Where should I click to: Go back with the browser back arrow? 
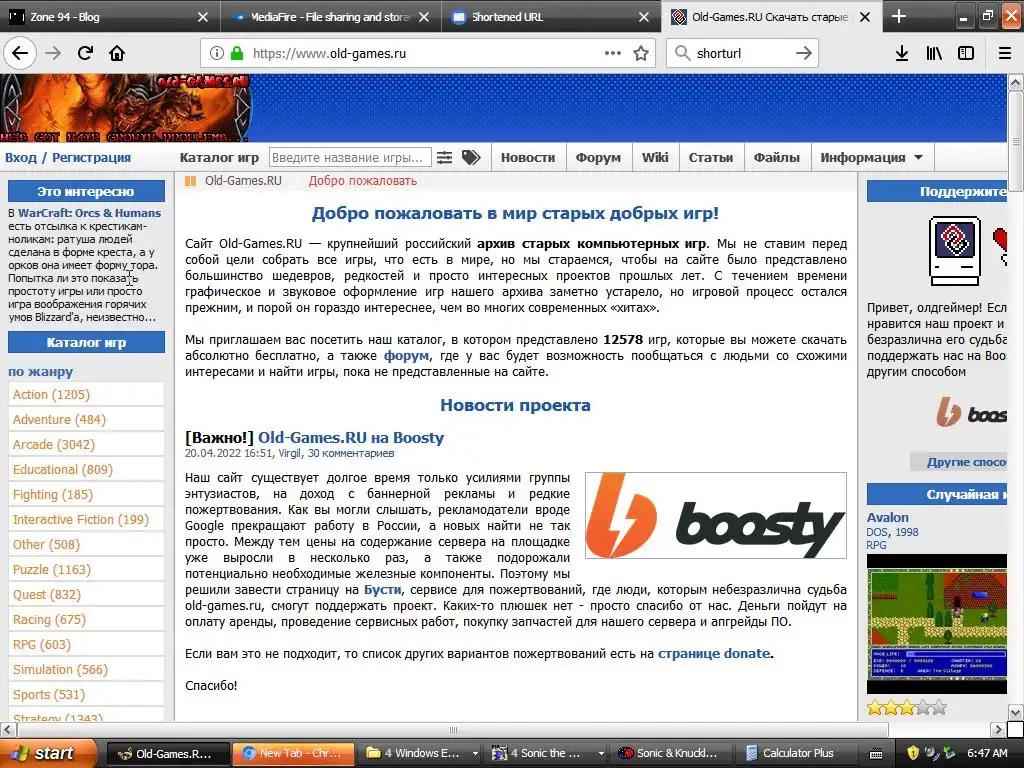click(x=20, y=53)
